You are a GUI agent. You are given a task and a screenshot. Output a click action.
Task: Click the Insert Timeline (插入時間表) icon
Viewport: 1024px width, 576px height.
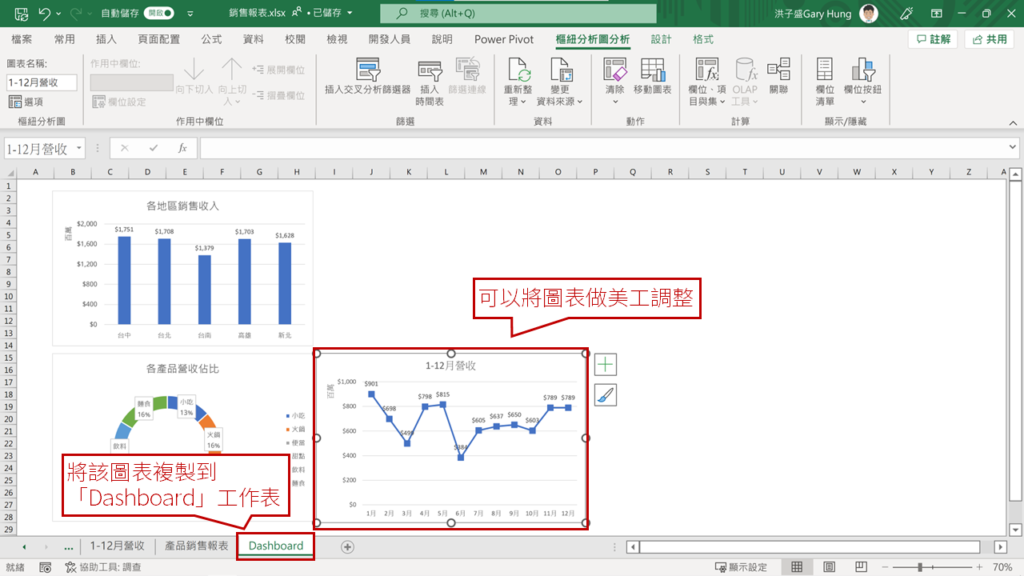pyautogui.click(x=430, y=70)
